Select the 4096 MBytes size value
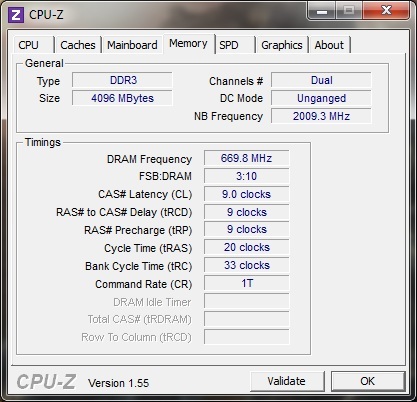 pyautogui.click(x=122, y=98)
